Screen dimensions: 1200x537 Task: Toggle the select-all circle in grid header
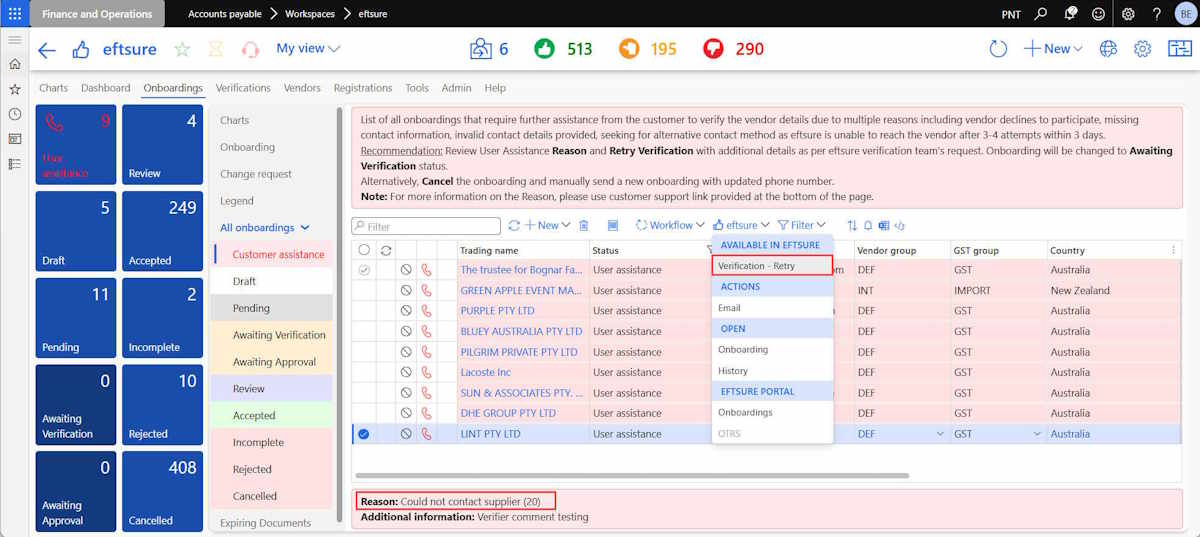coord(364,250)
